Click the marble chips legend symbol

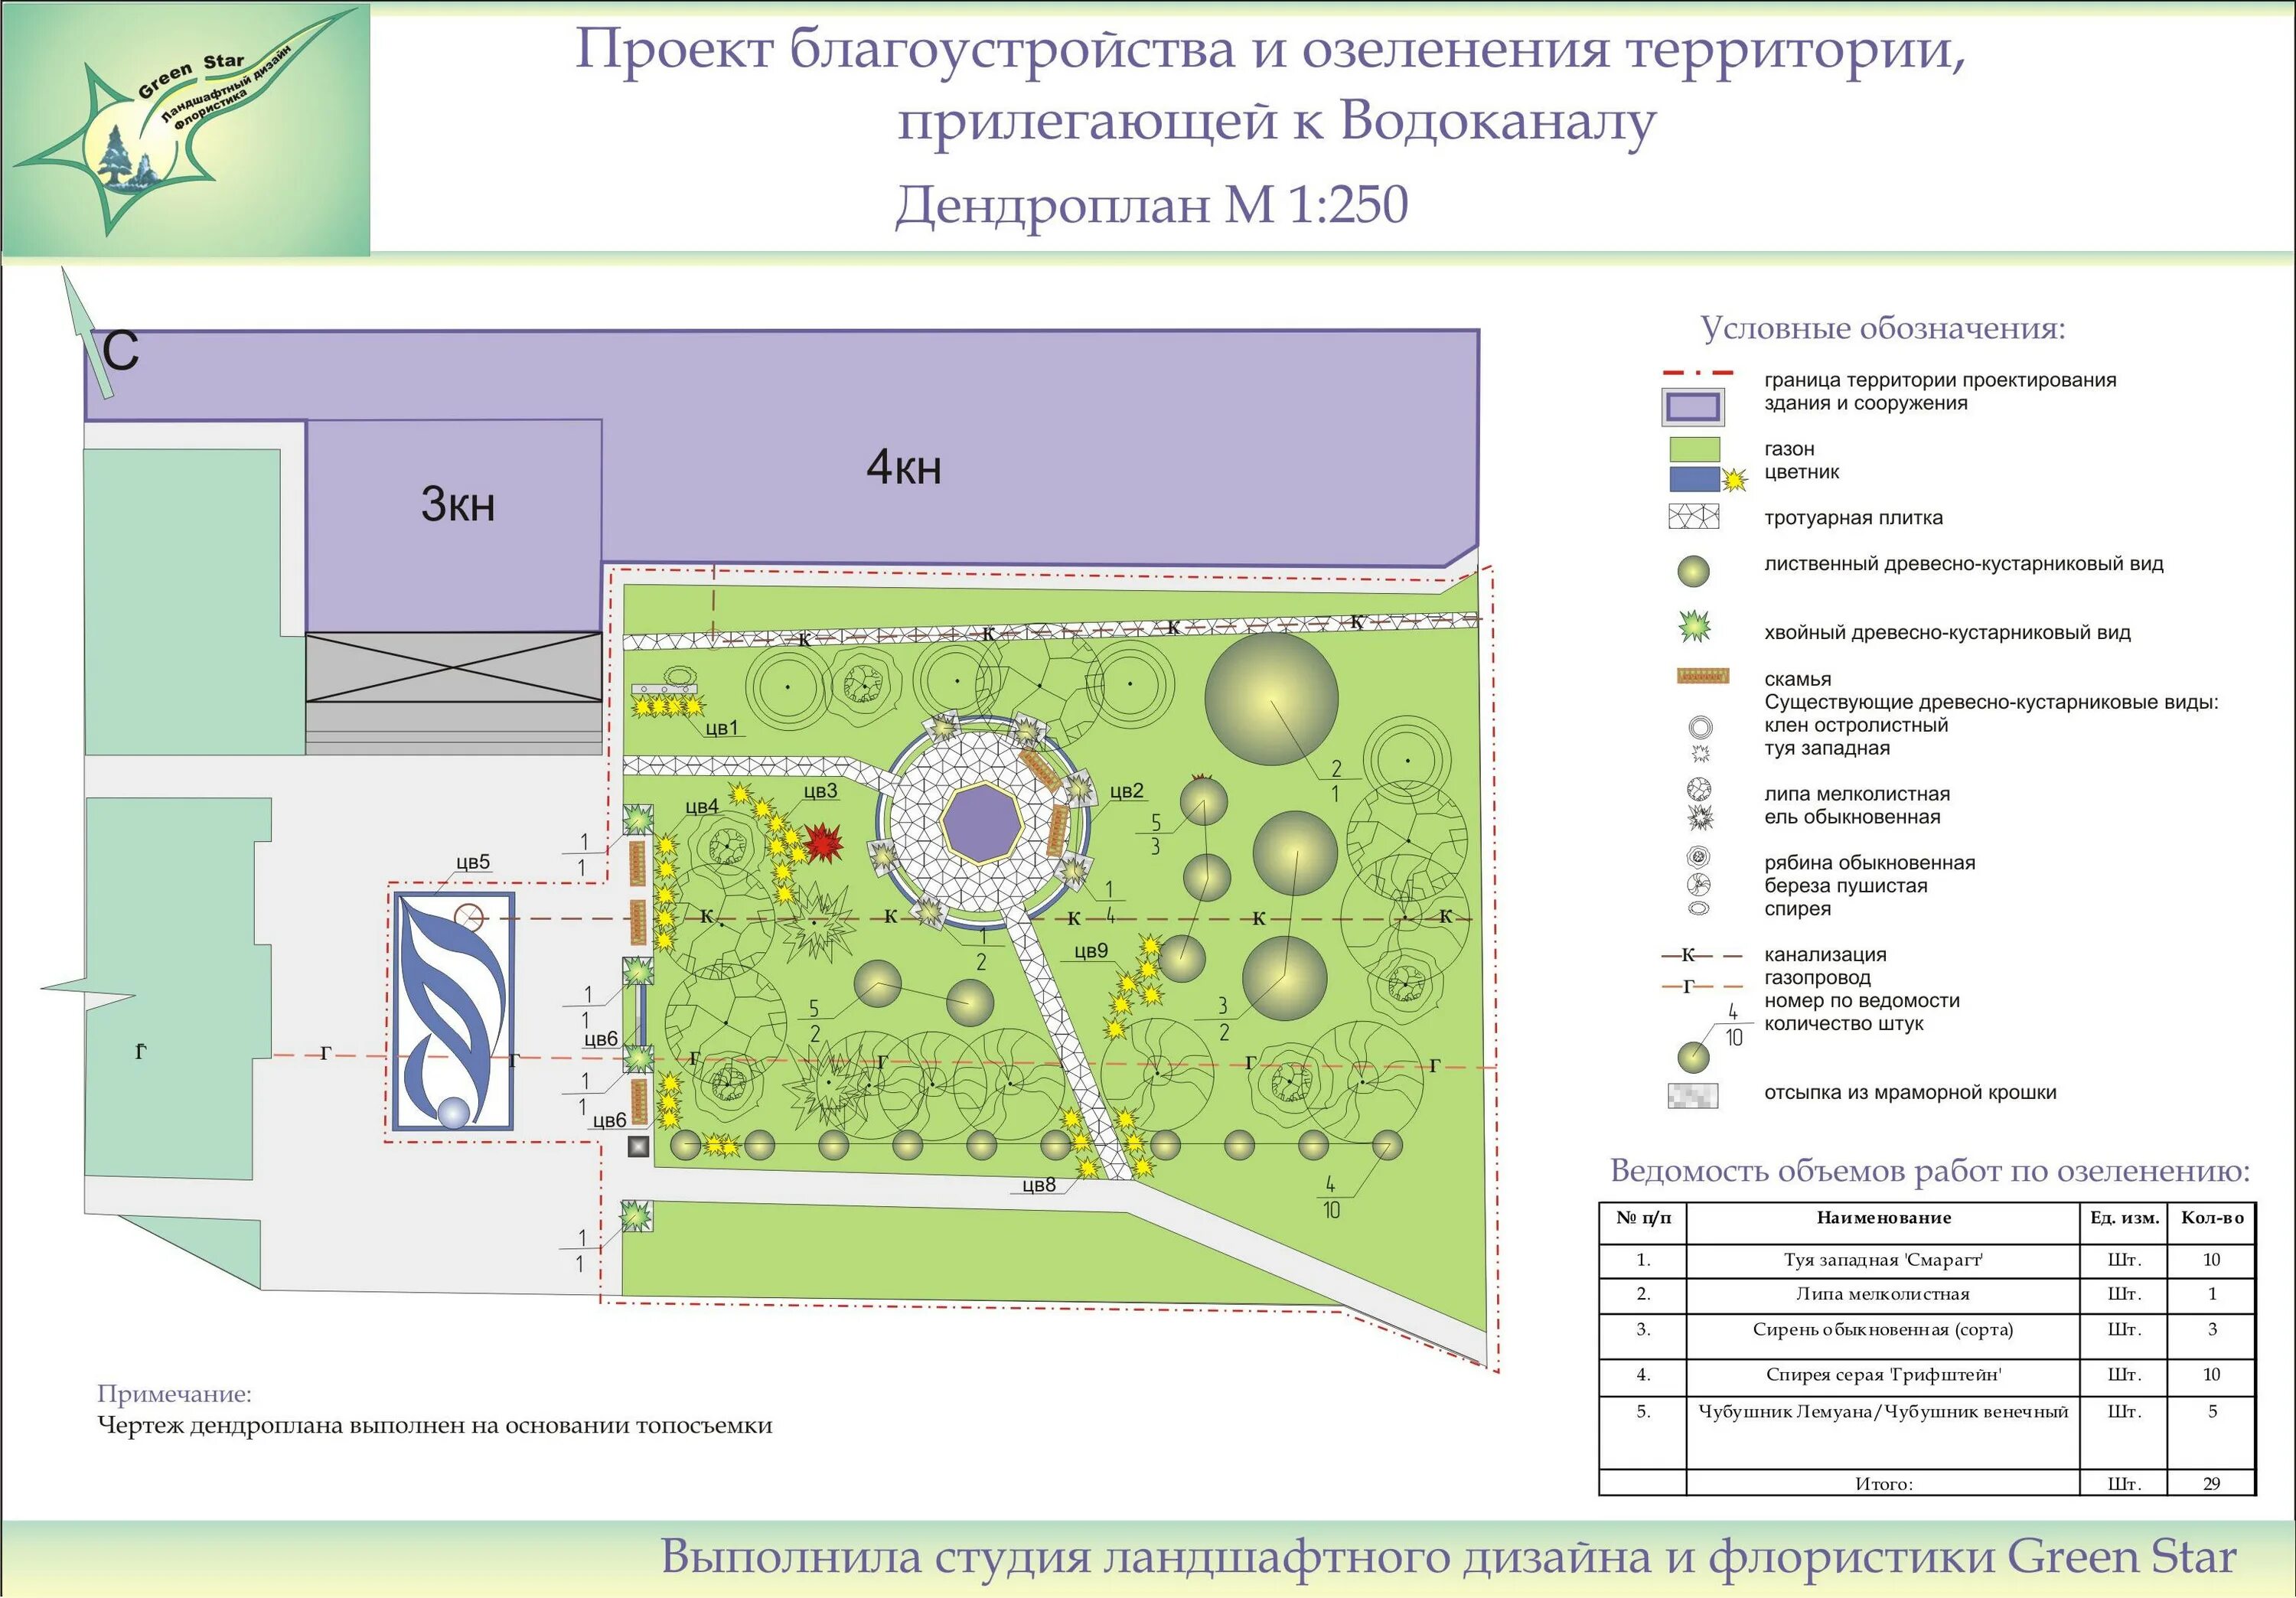point(1693,1095)
